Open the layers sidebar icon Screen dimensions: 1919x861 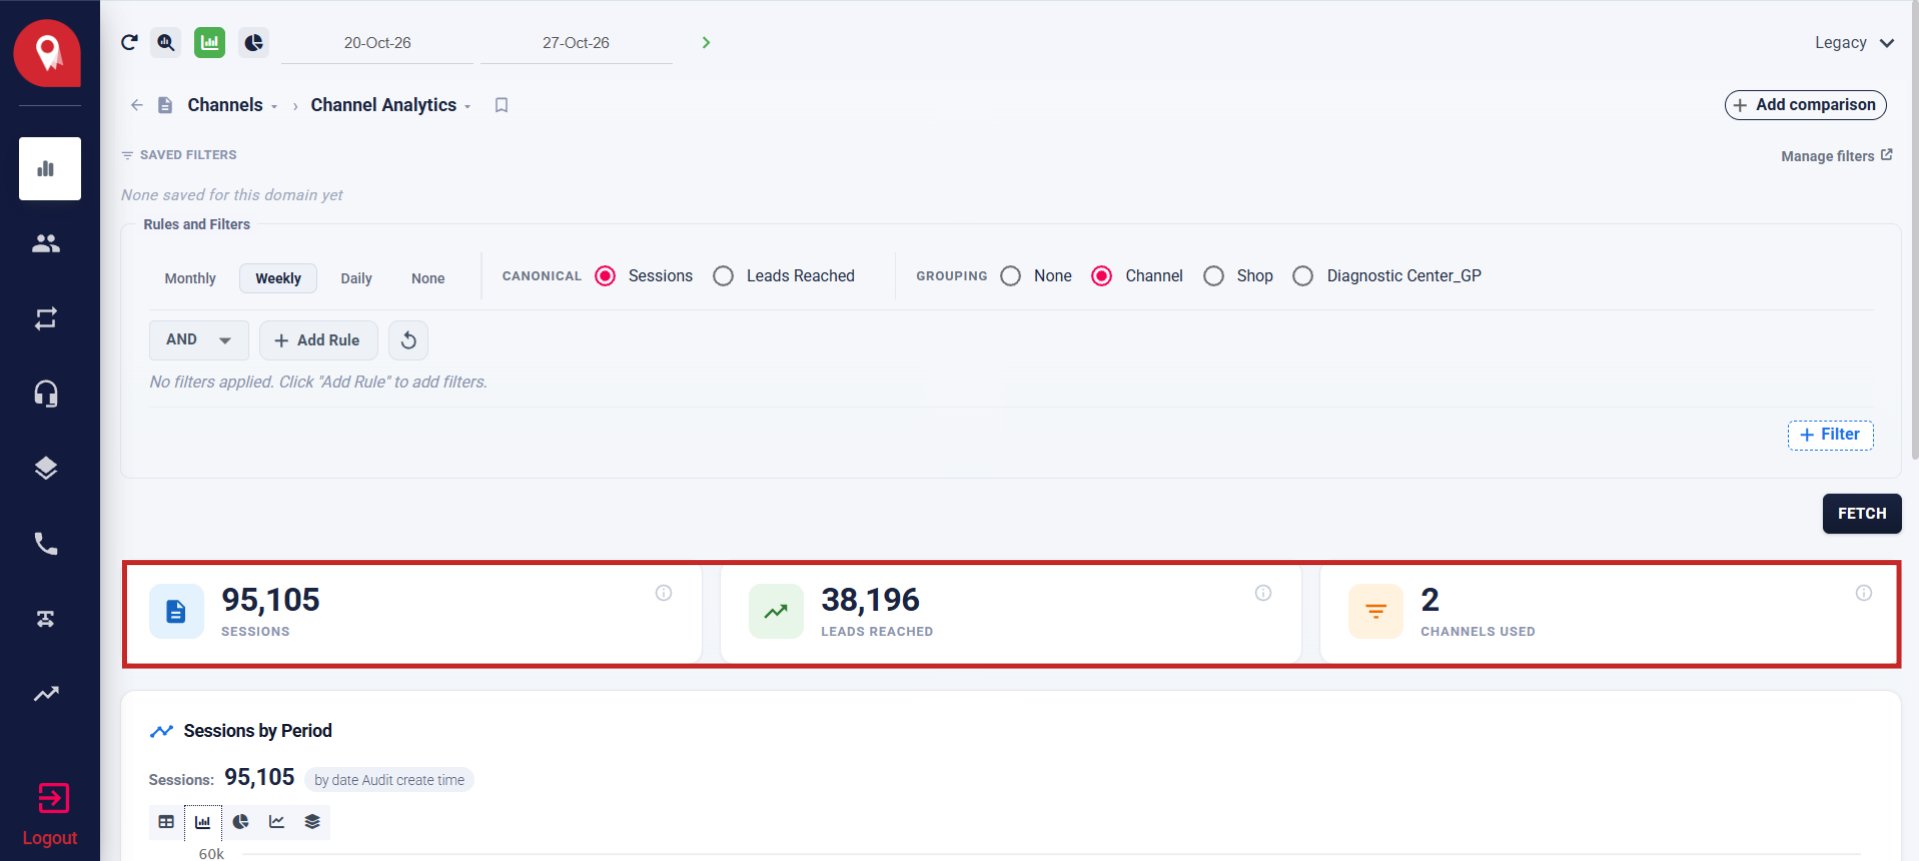coord(46,468)
